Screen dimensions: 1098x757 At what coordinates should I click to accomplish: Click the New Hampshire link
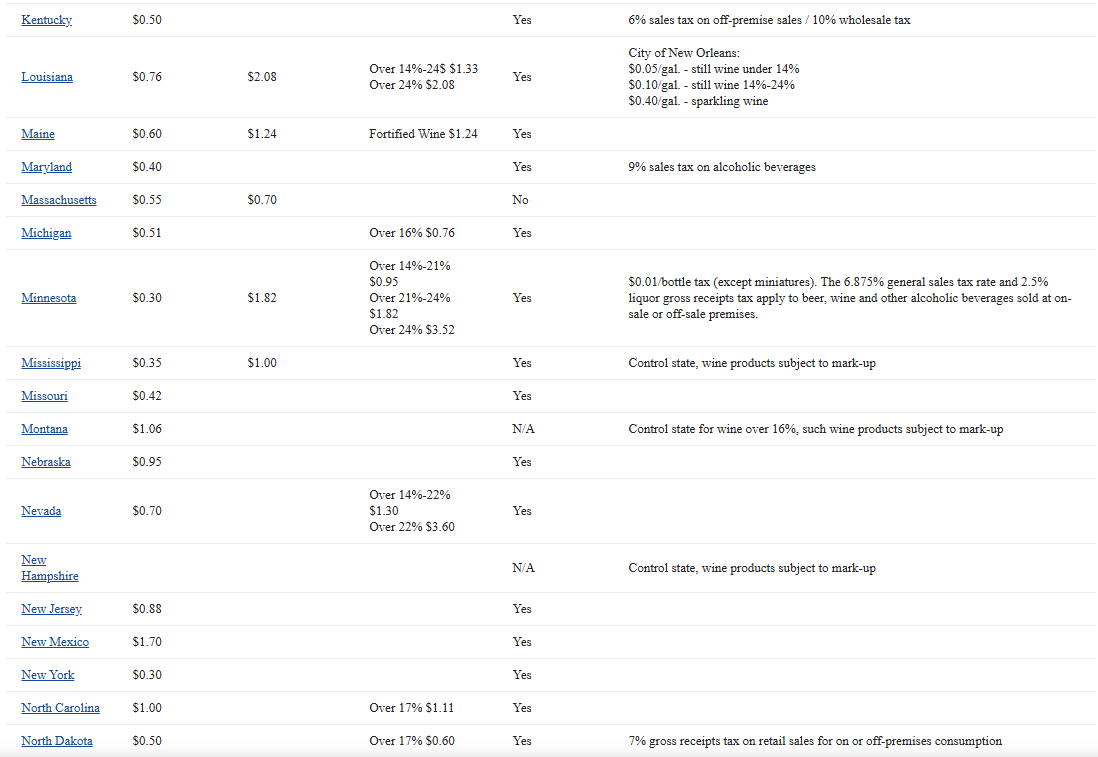tap(49, 568)
